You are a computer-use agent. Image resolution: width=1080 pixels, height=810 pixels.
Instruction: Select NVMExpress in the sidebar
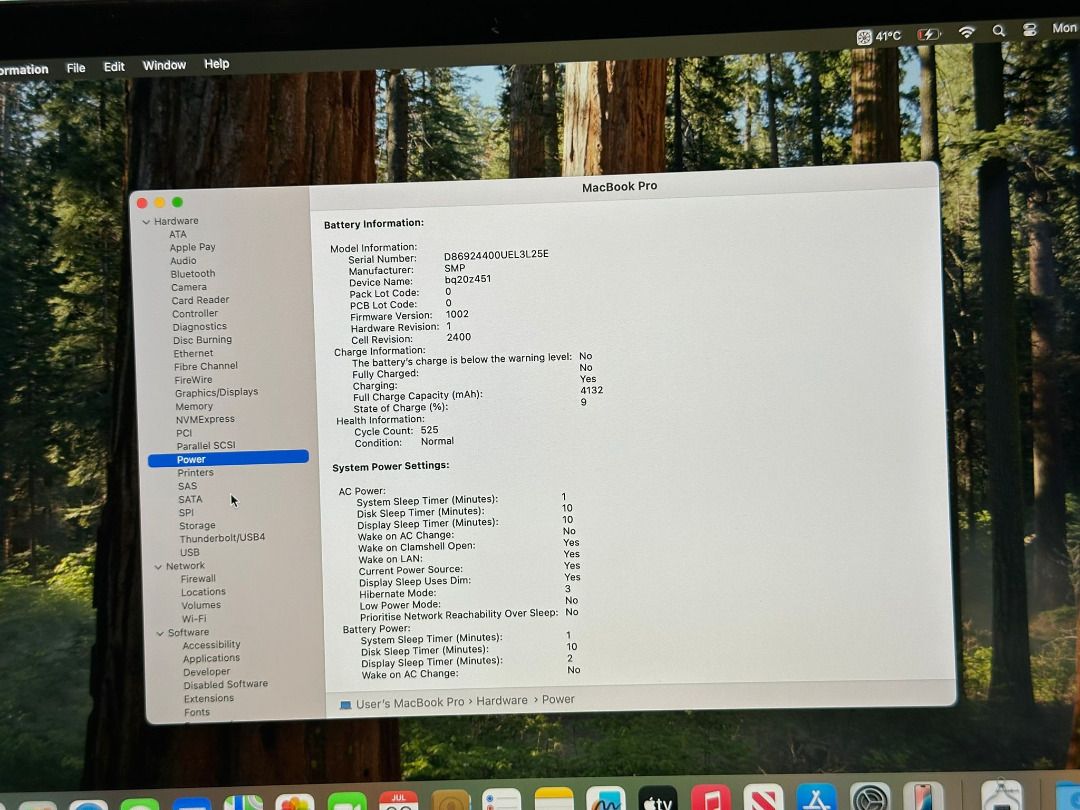(x=205, y=419)
